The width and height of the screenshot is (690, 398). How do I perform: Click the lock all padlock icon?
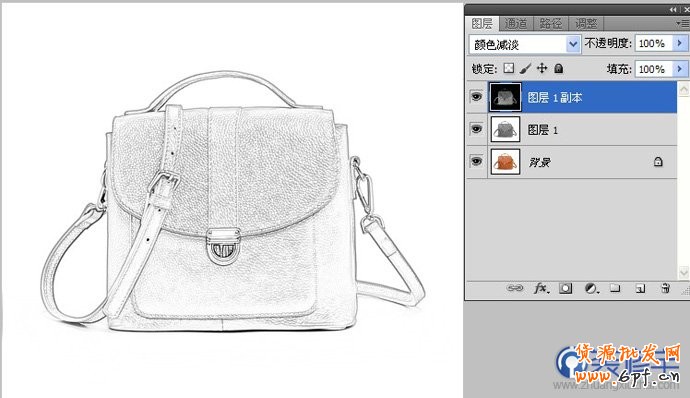pos(558,68)
